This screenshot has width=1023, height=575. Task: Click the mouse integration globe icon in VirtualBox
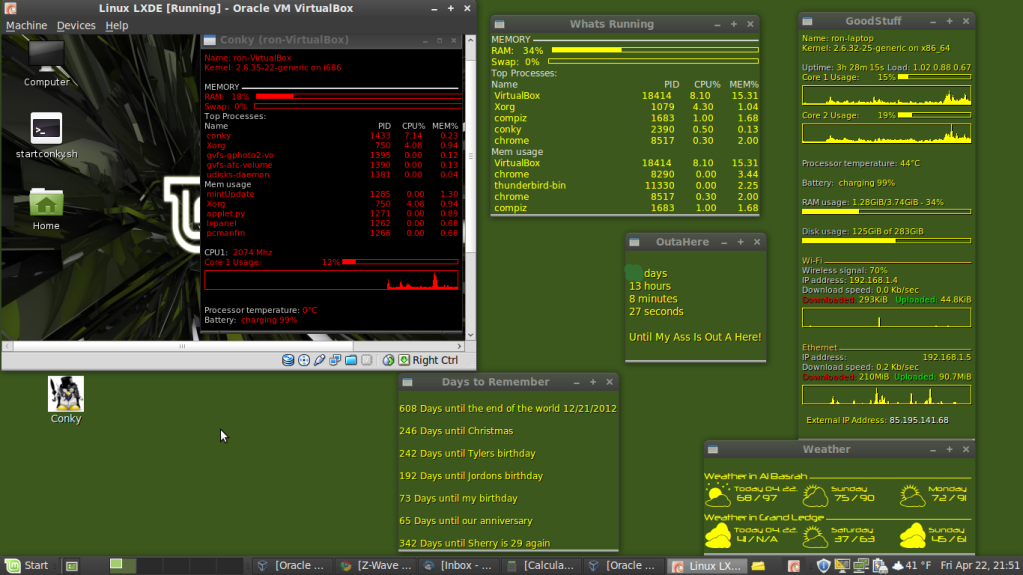(x=388, y=360)
